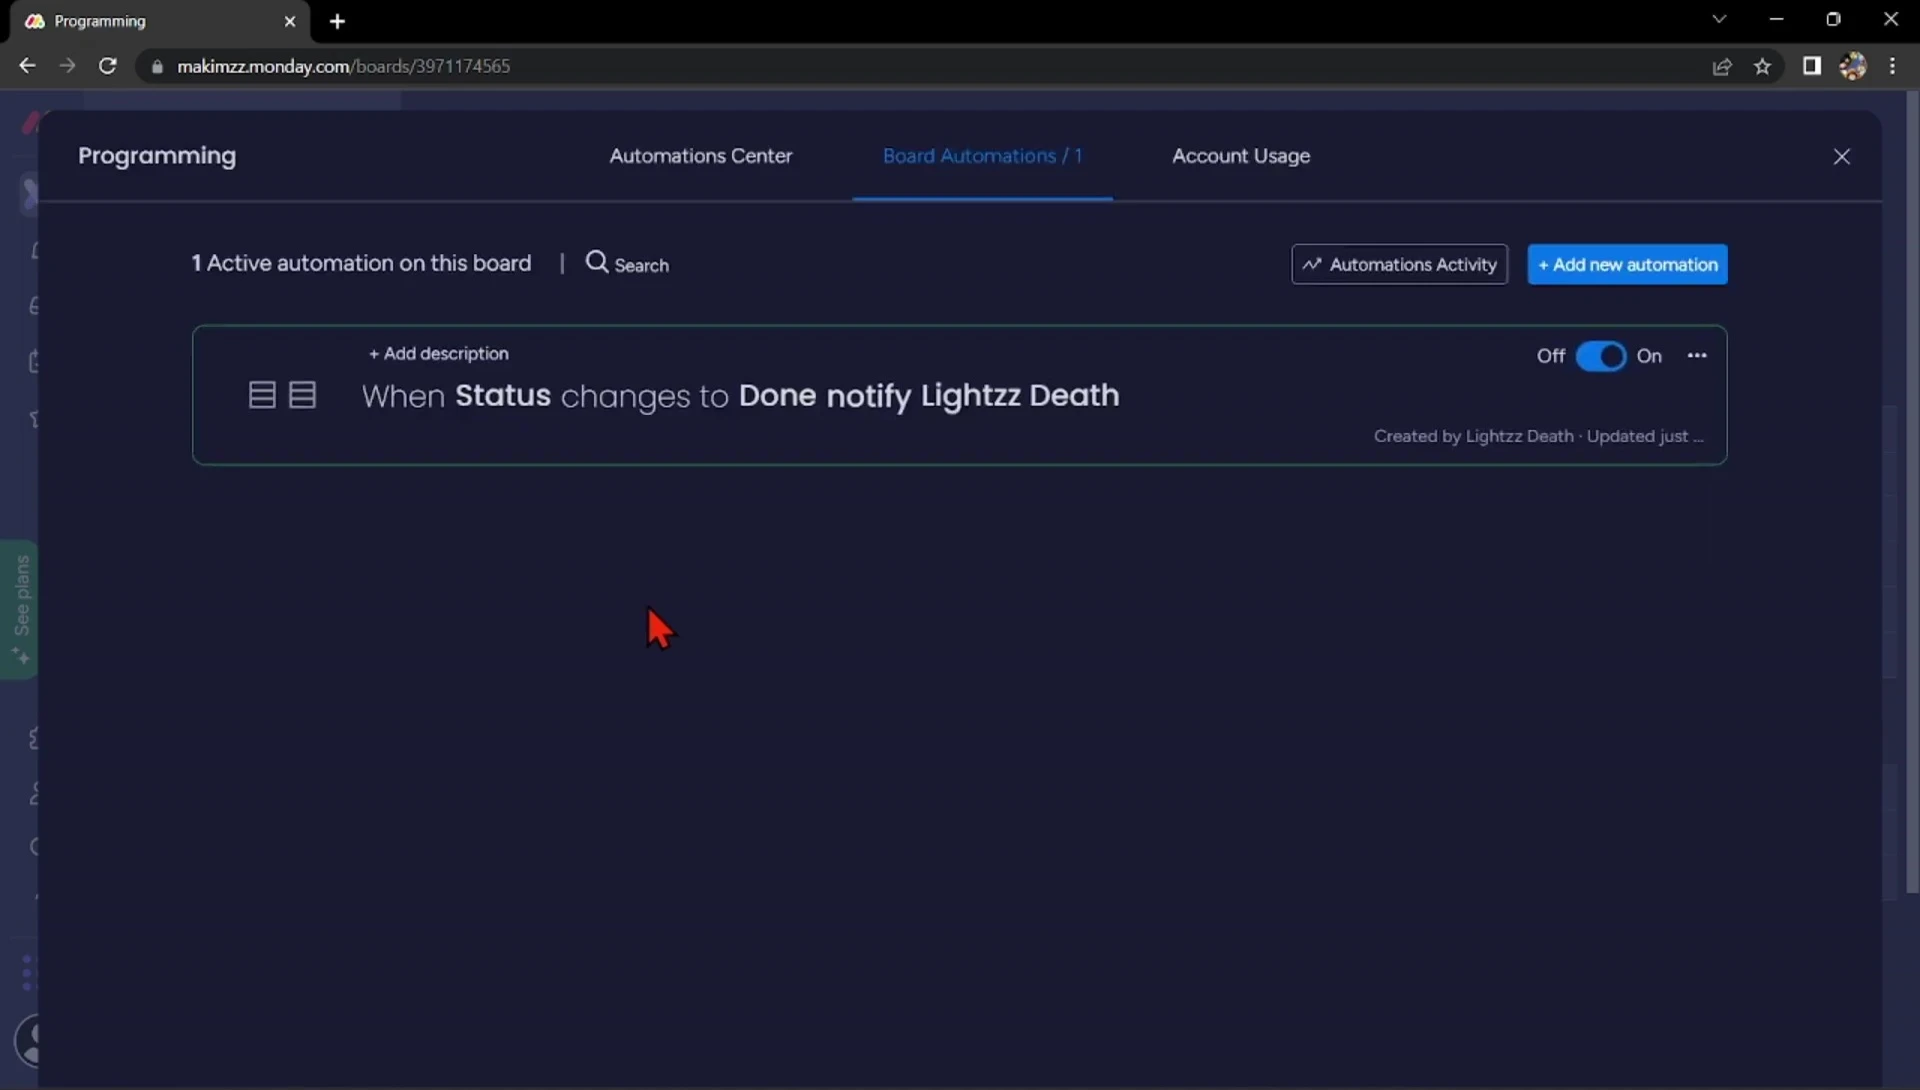Click the Done value in the automation
This screenshot has width=1920, height=1090.
pos(777,395)
